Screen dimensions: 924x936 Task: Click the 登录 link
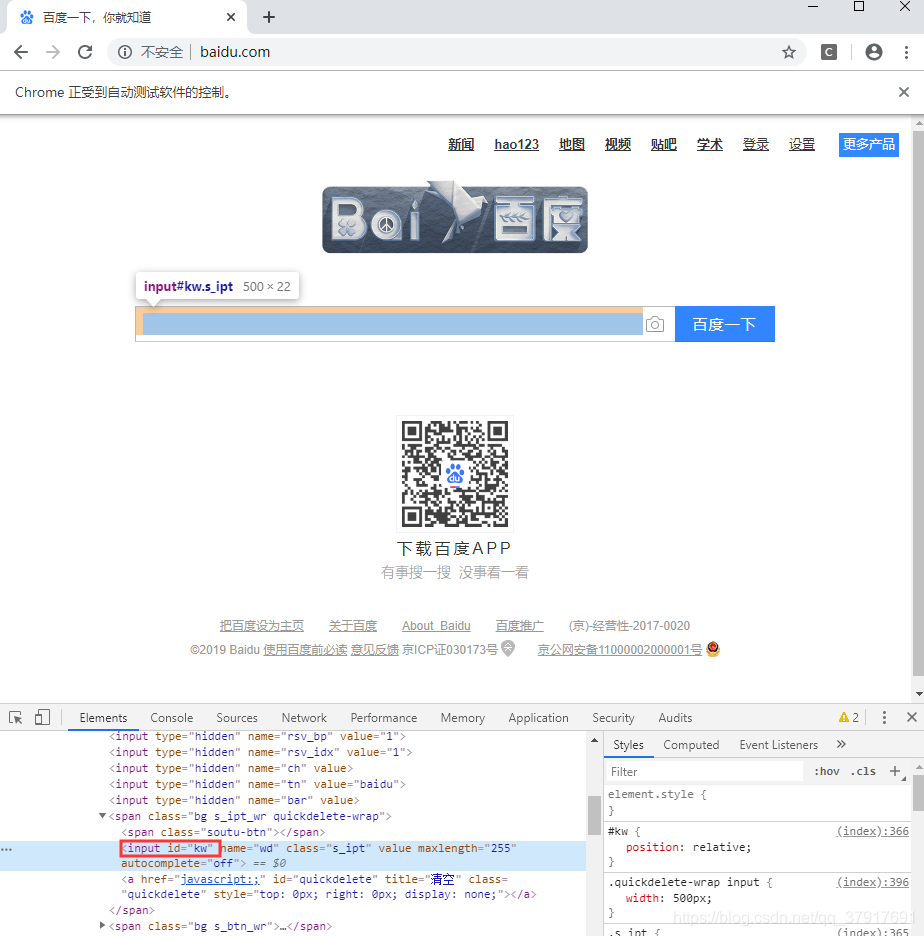[x=756, y=144]
